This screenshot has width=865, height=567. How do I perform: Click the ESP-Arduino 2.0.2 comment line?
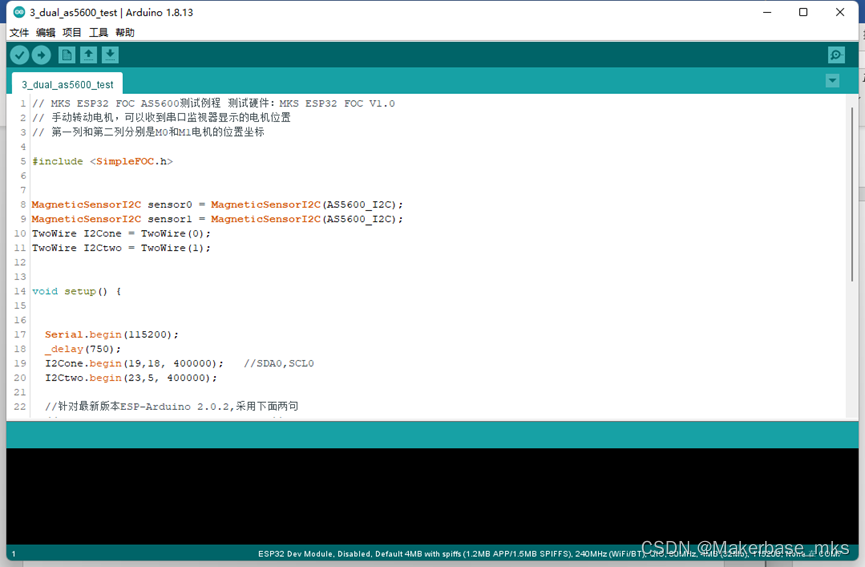coord(172,406)
